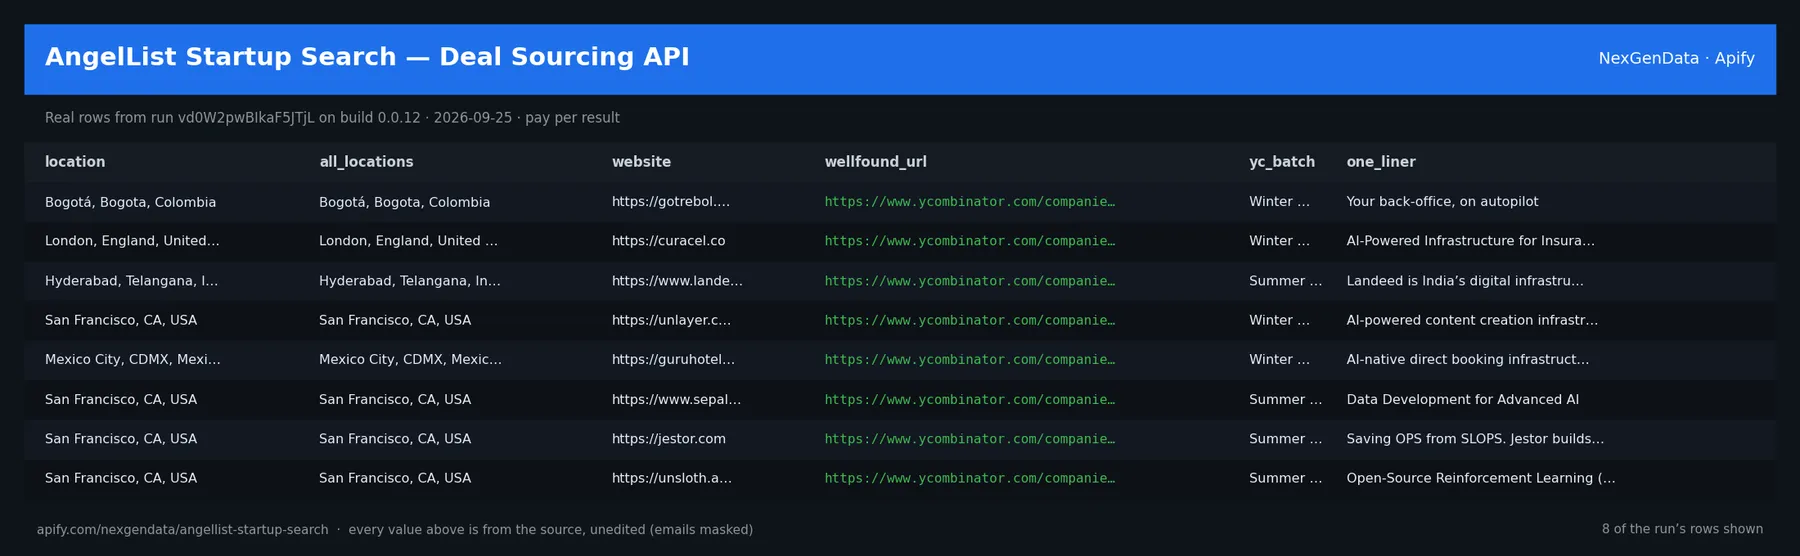
Task: Click 'Data Development for Advanced AI' one-liner
Action: [x=1463, y=399]
